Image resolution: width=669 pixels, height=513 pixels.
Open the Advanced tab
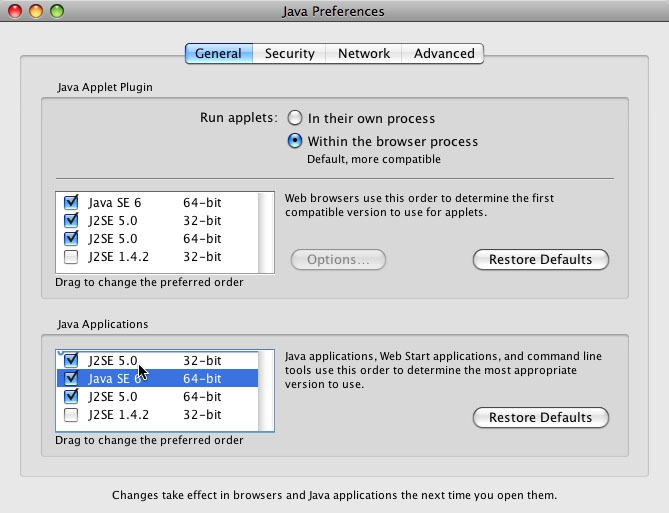[x=443, y=53]
